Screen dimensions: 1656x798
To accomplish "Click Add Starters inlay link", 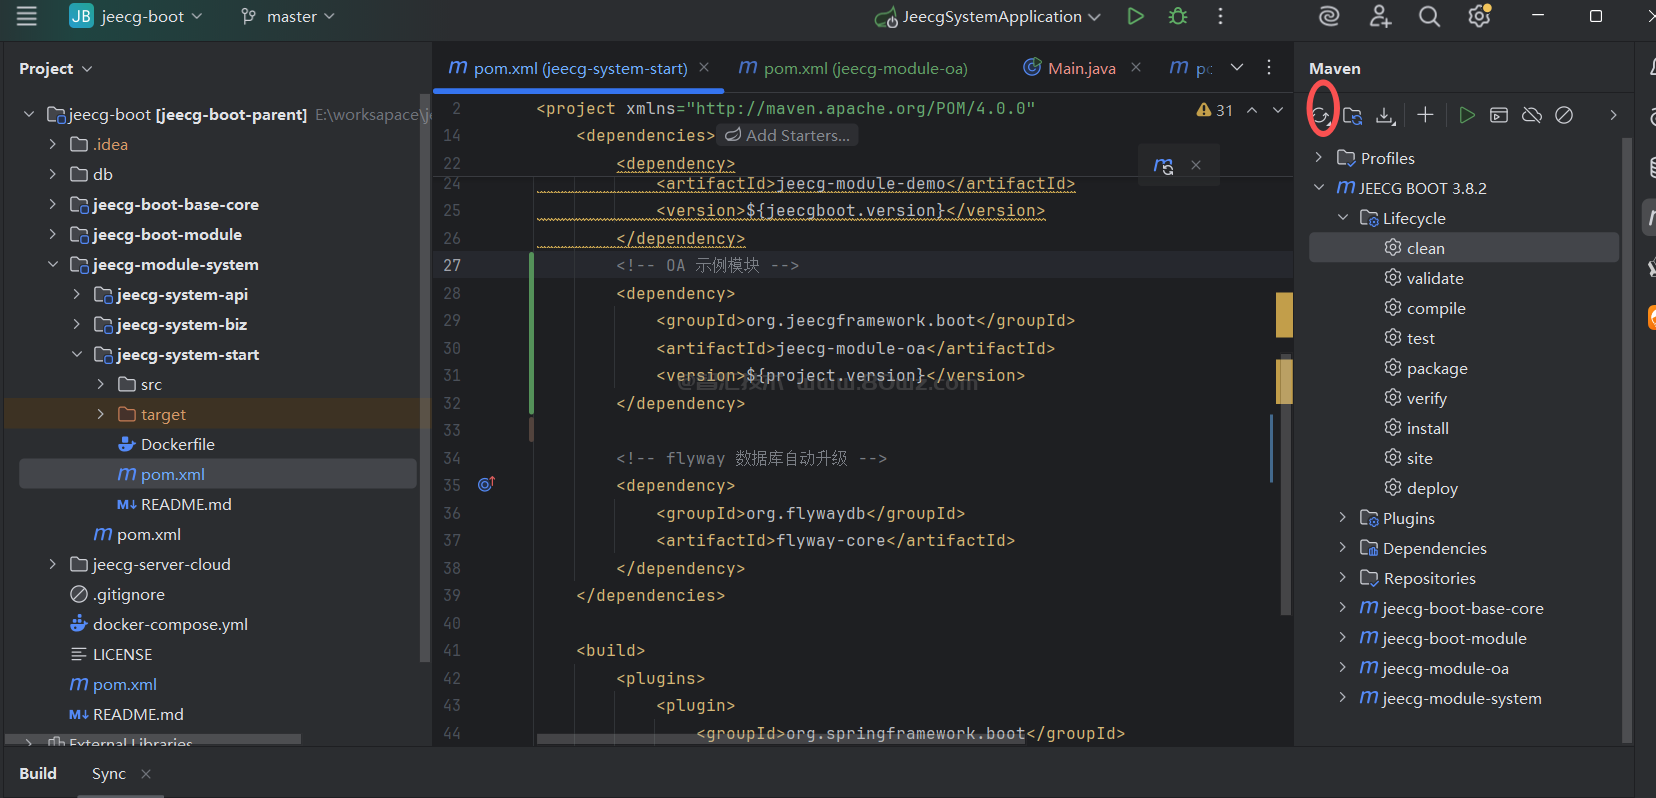I will (788, 135).
